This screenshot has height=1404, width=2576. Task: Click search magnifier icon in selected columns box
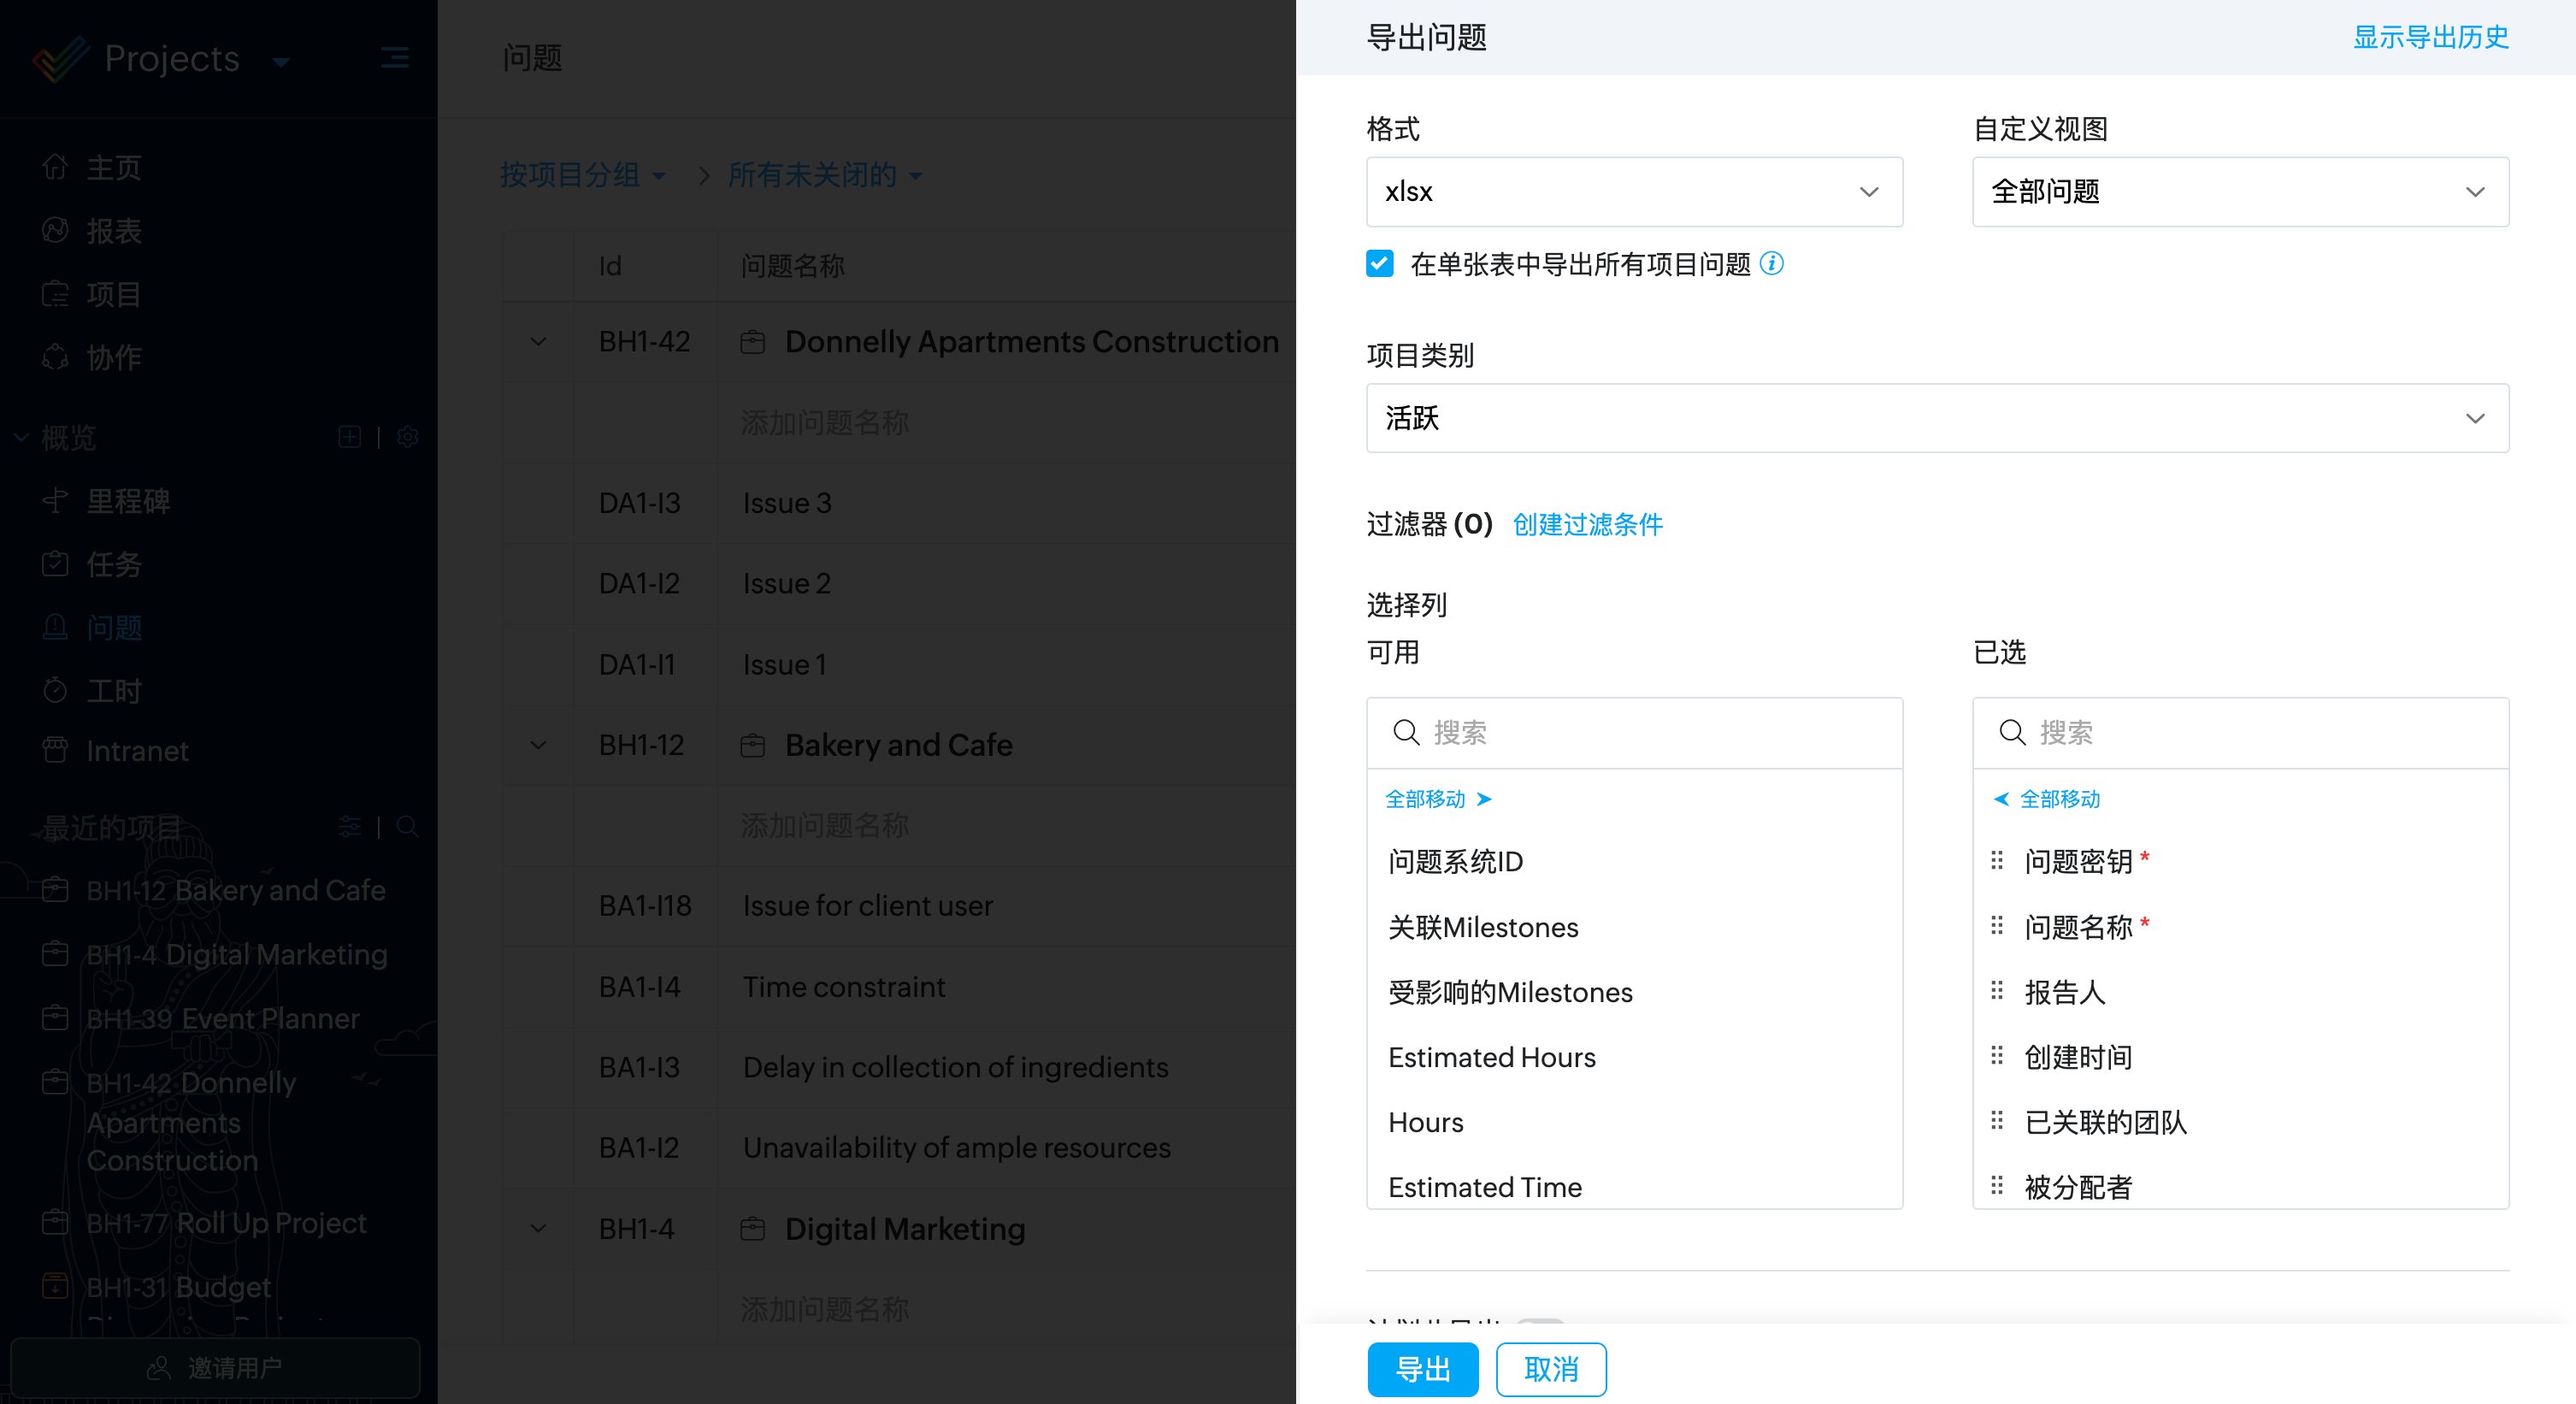2012,733
